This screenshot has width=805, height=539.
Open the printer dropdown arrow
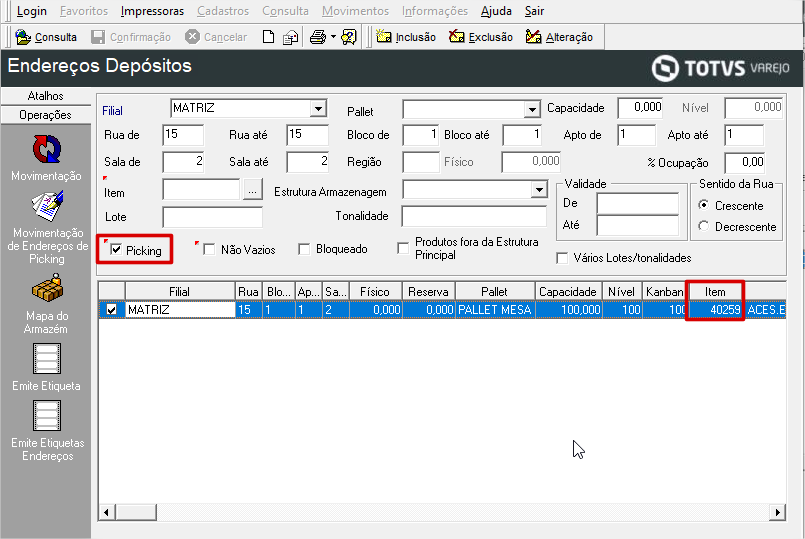click(333, 37)
